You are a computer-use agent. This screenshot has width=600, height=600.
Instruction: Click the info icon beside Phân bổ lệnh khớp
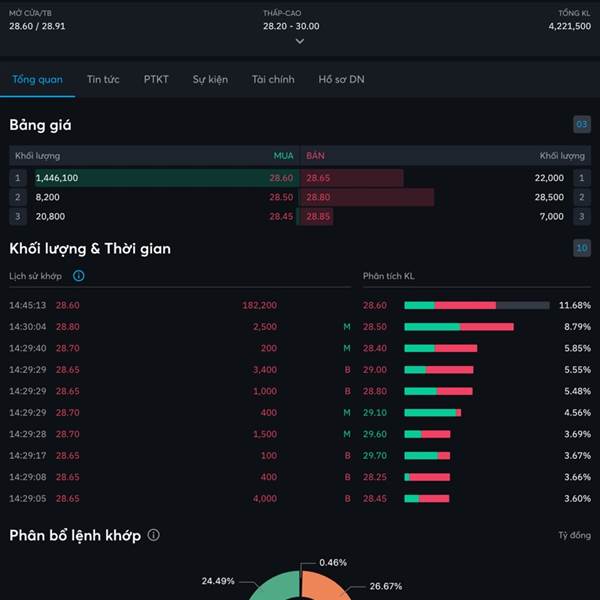153,535
